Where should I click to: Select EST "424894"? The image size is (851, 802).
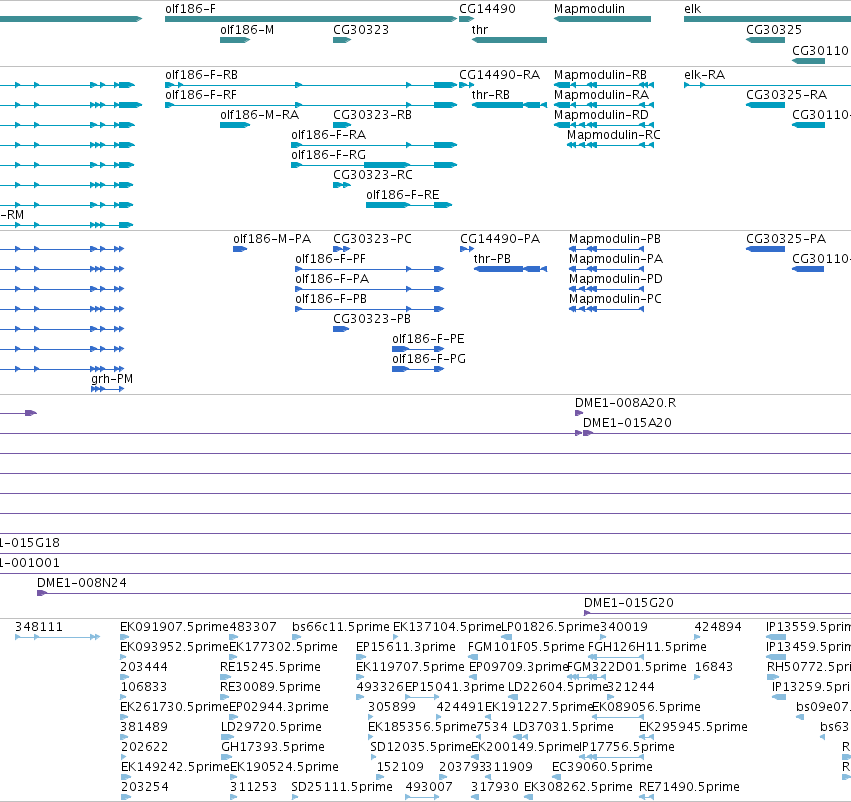tap(718, 627)
